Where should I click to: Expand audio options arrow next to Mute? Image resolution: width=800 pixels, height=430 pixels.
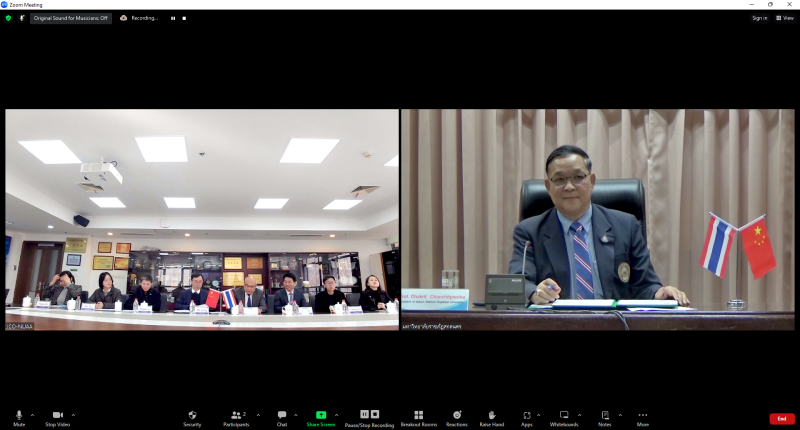click(x=32, y=414)
